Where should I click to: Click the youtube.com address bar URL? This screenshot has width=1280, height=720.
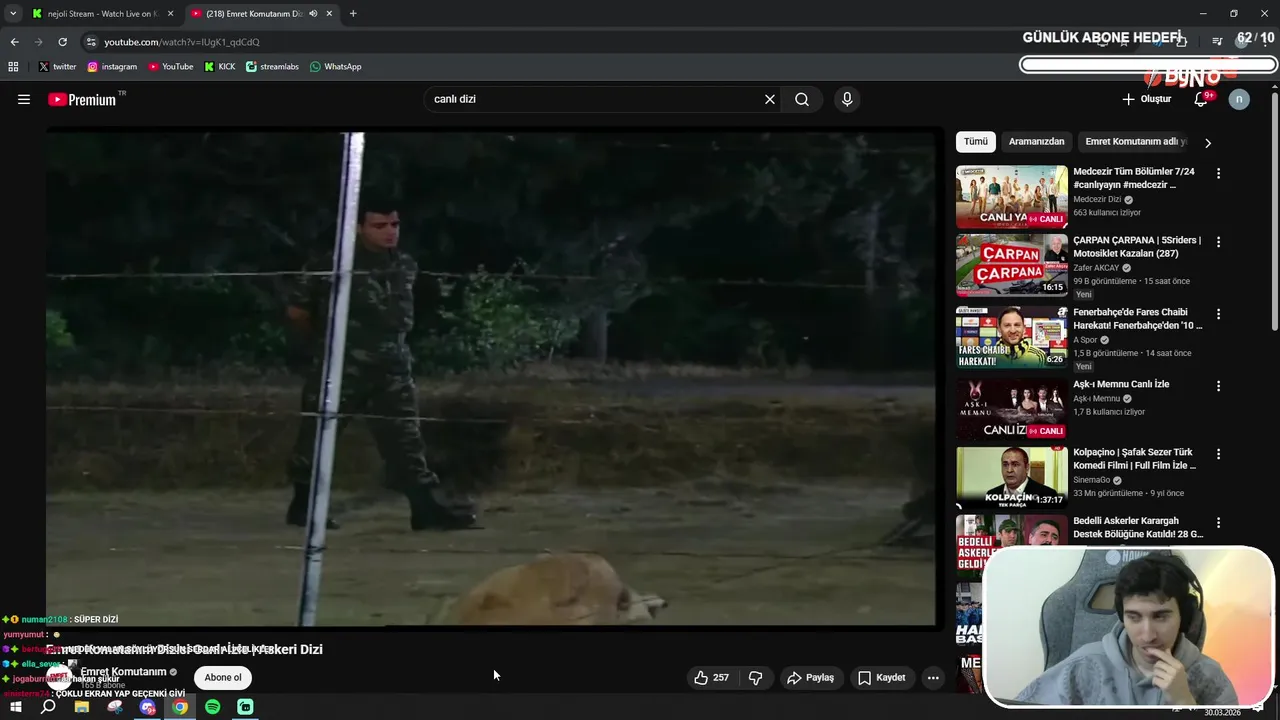(x=182, y=42)
